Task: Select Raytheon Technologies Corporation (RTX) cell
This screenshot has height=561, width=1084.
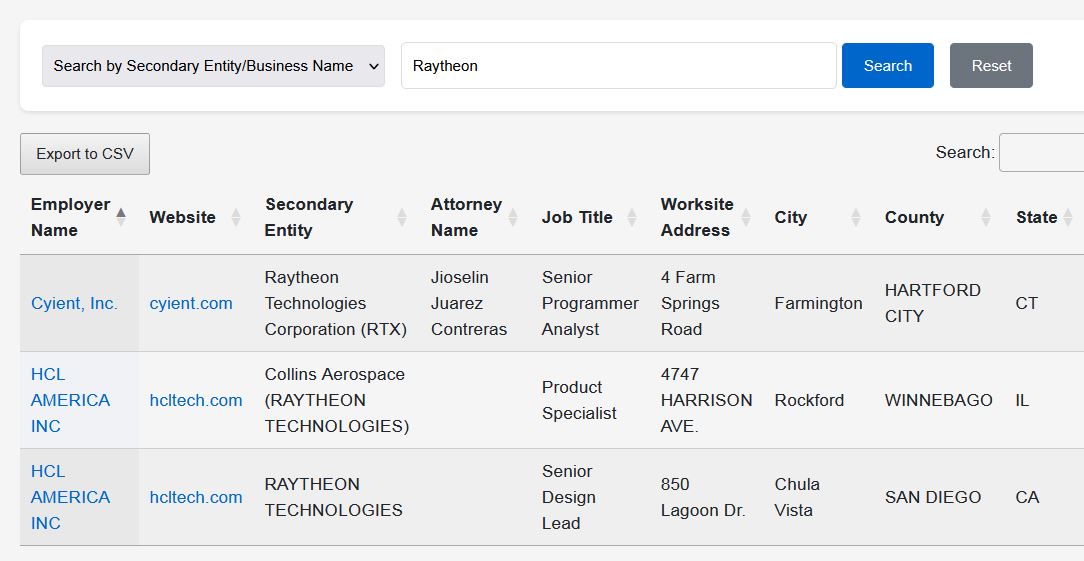Action: coord(336,303)
